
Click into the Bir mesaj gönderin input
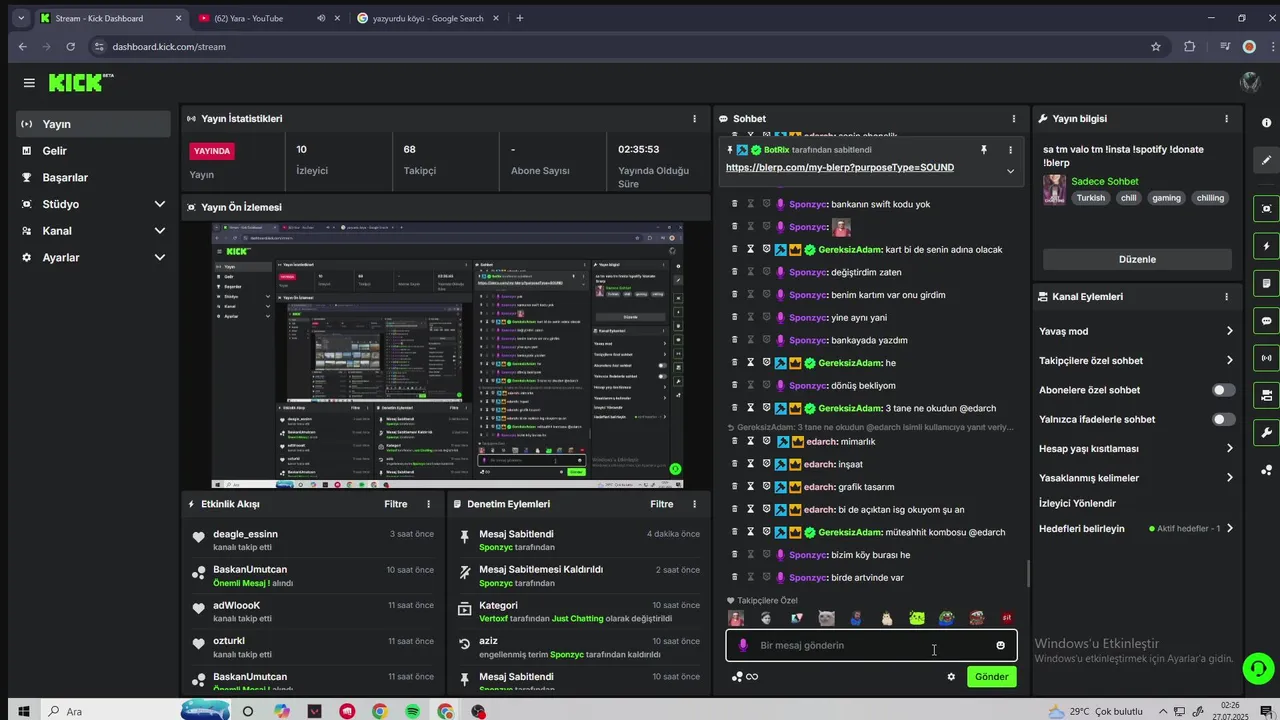pos(870,646)
